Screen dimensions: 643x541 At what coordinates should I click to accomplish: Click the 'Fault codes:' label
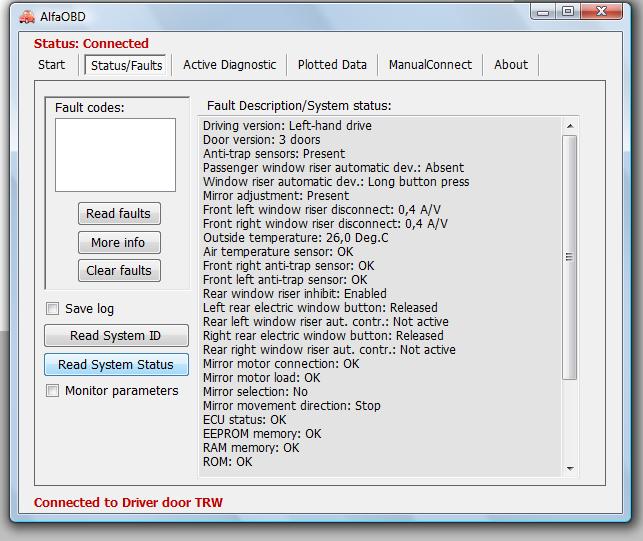click(x=89, y=107)
